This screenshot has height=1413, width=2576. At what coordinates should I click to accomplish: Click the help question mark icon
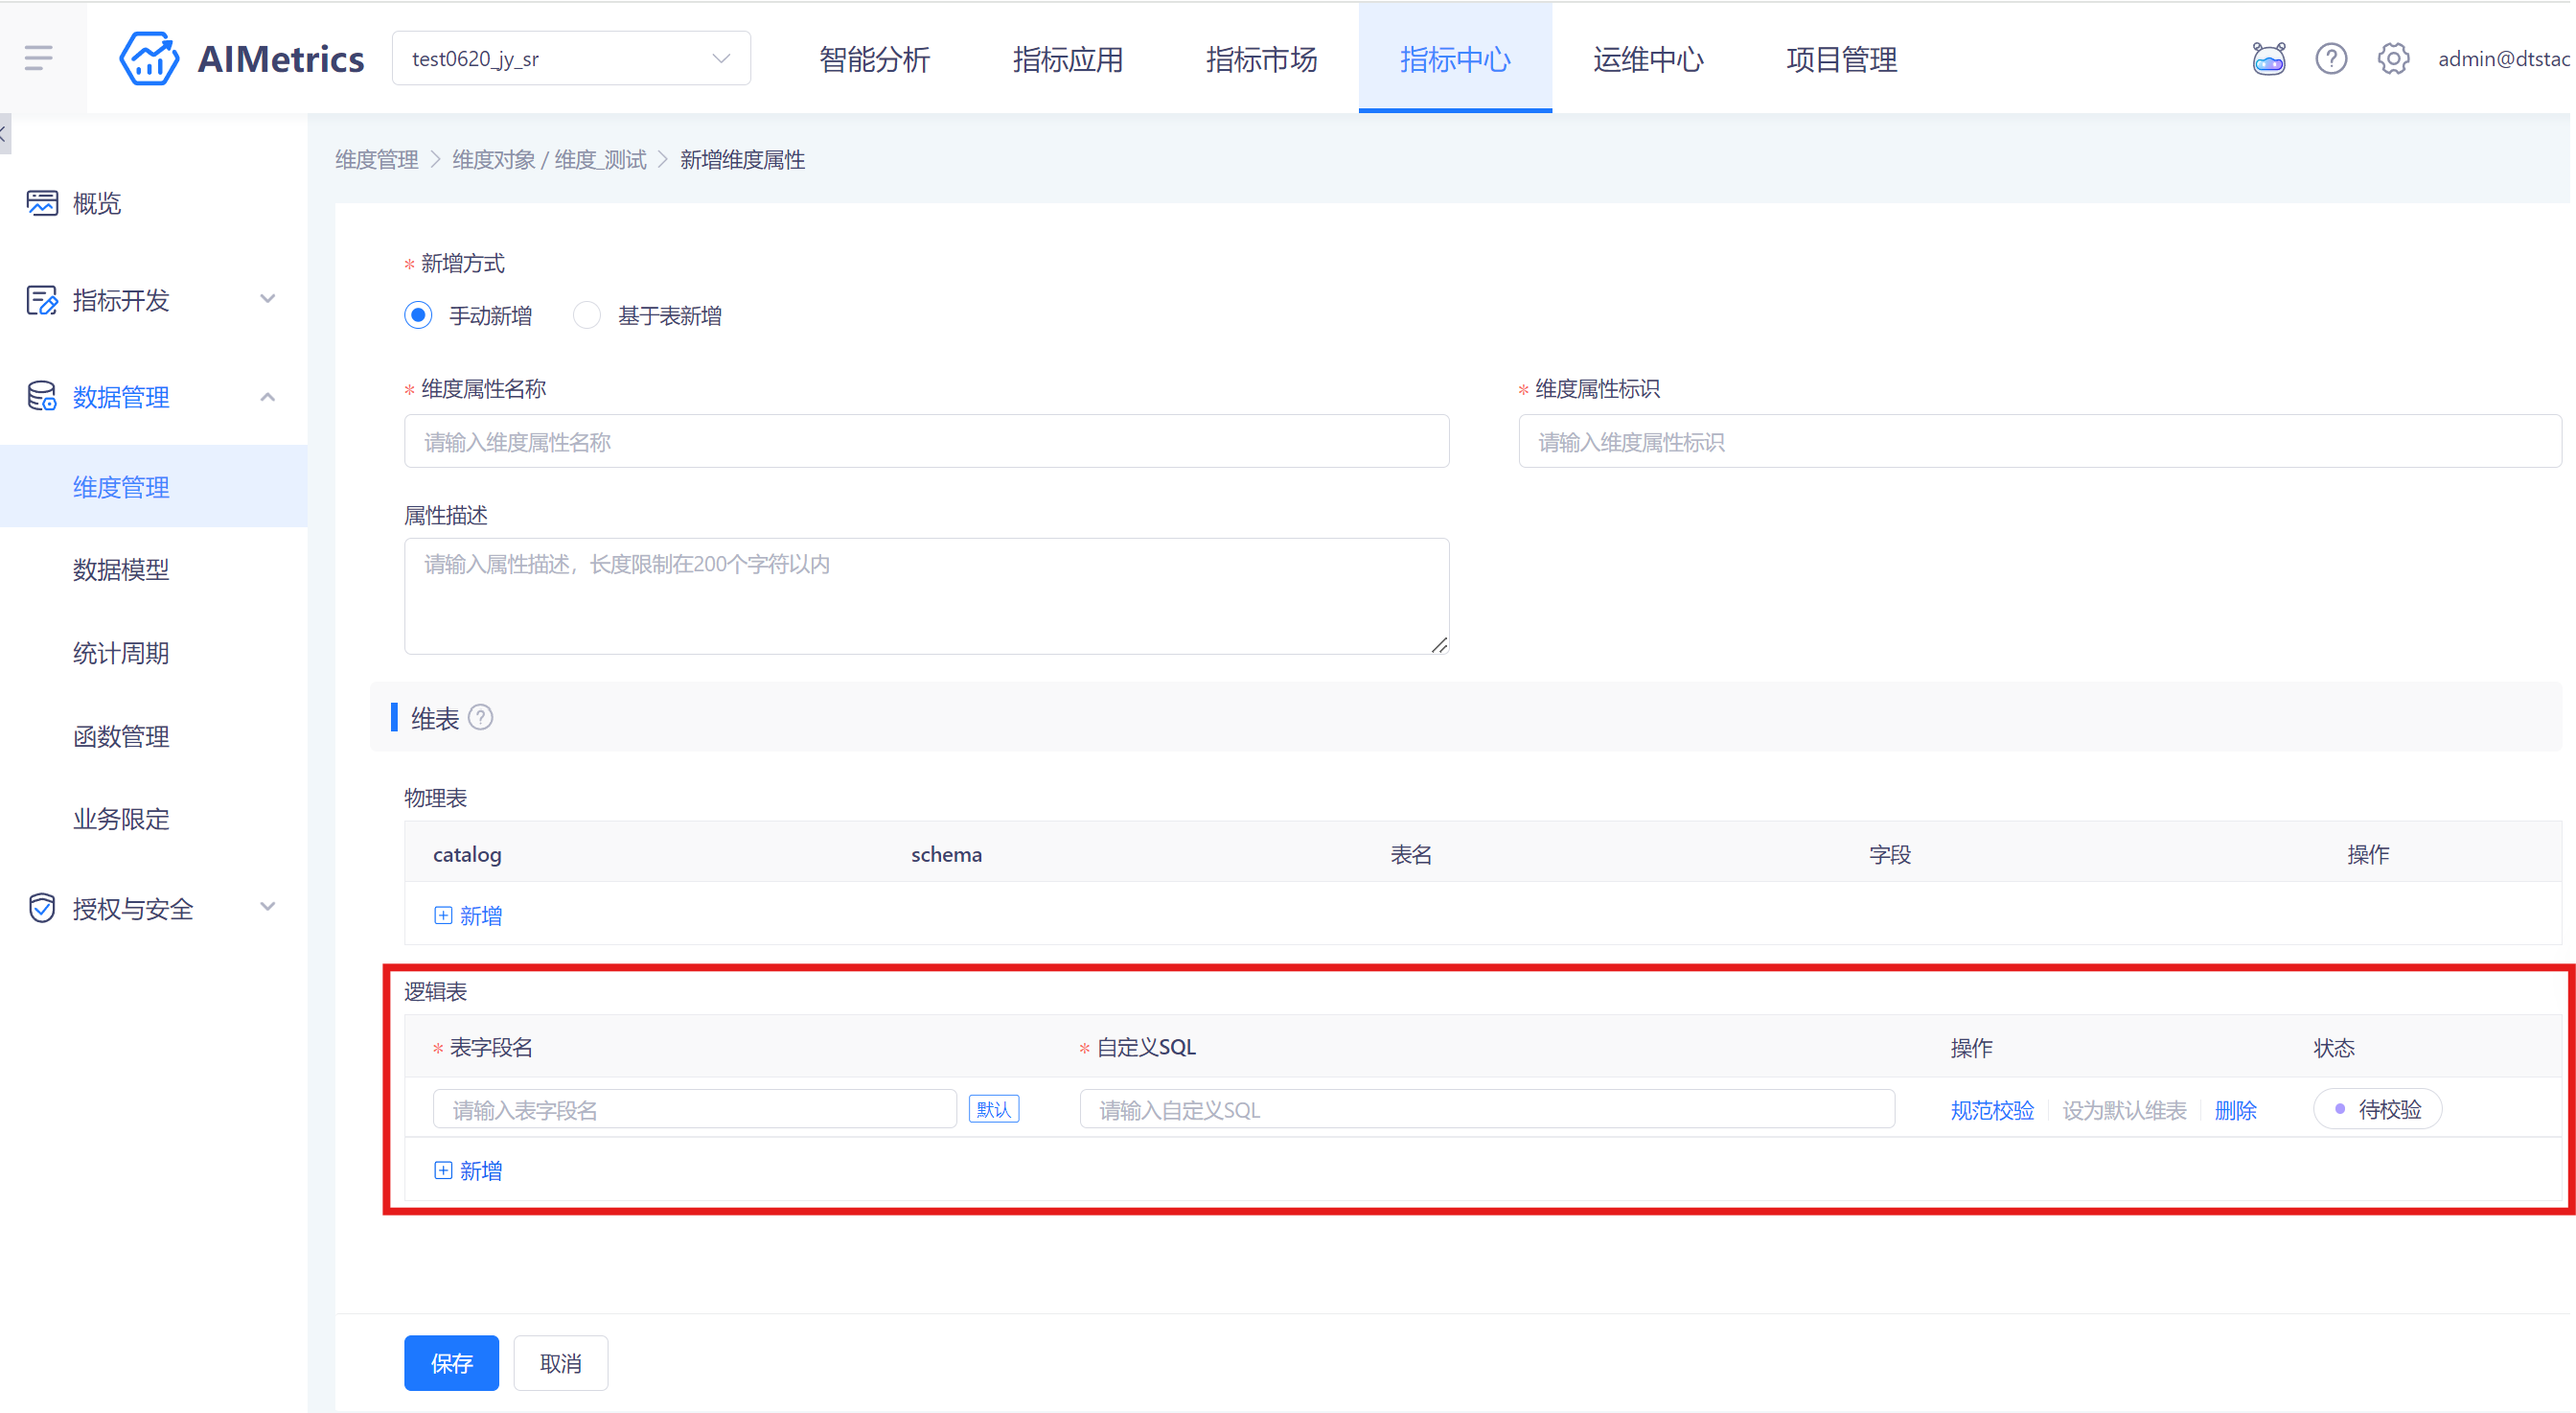(x=2330, y=59)
